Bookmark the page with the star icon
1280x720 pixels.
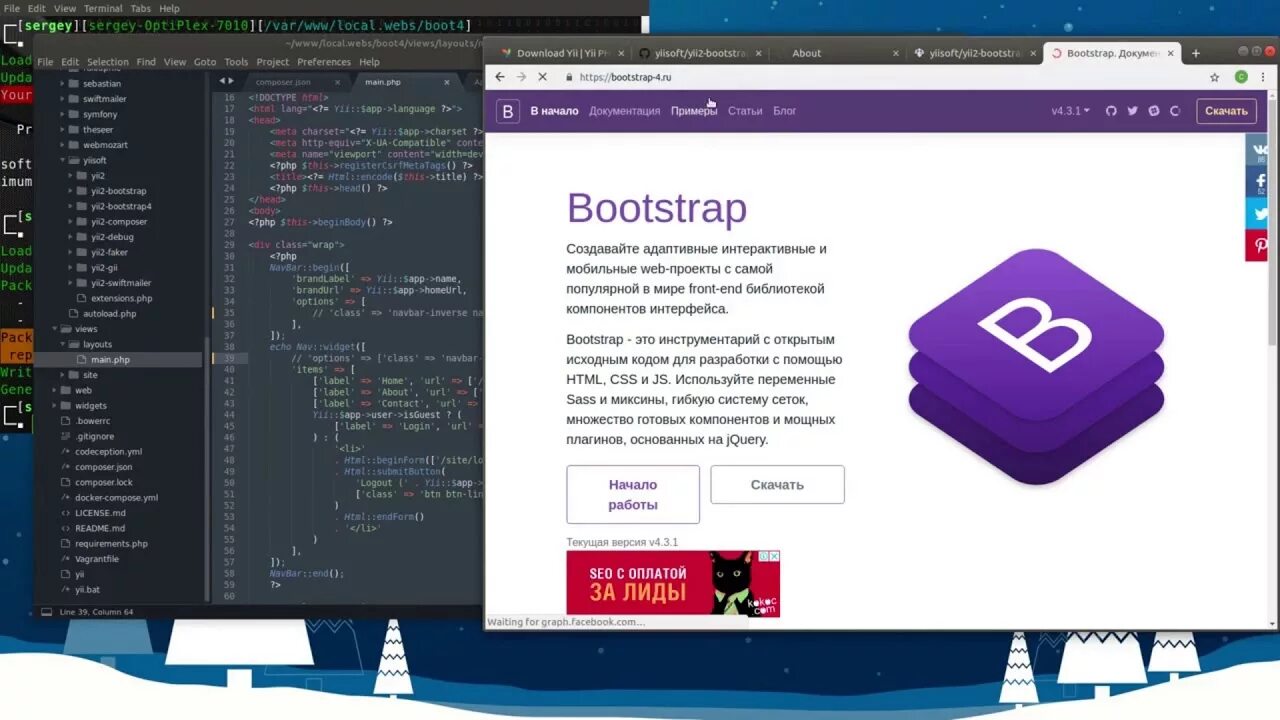click(1215, 77)
